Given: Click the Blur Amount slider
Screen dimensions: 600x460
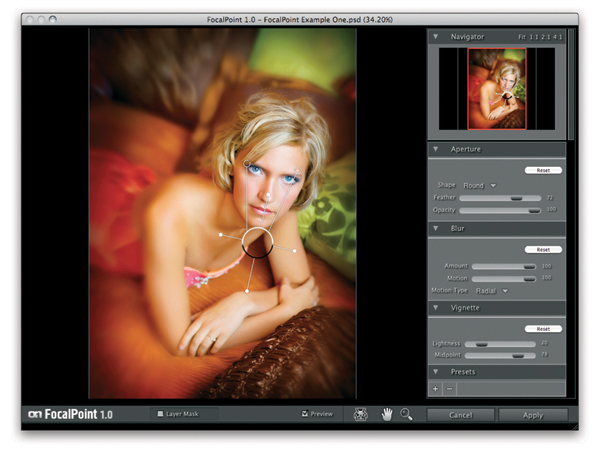Looking at the screenshot, I should pyautogui.click(x=503, y=266).
